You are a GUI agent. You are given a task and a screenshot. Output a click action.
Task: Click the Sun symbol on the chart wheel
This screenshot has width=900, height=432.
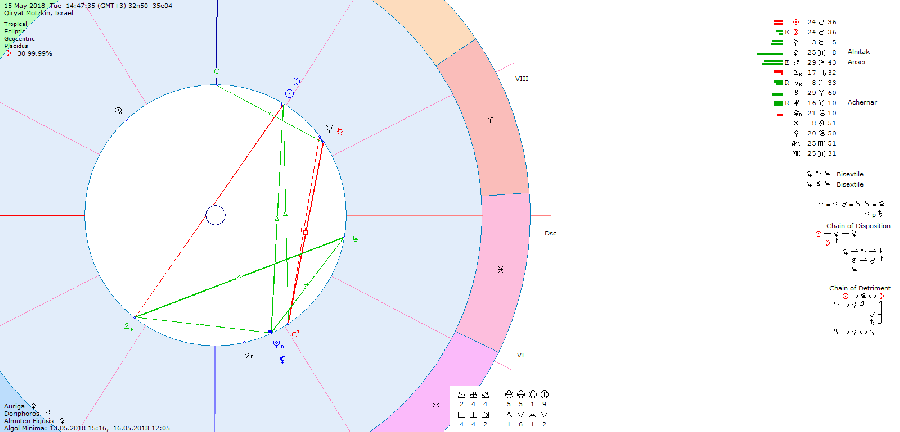(290, 94)
